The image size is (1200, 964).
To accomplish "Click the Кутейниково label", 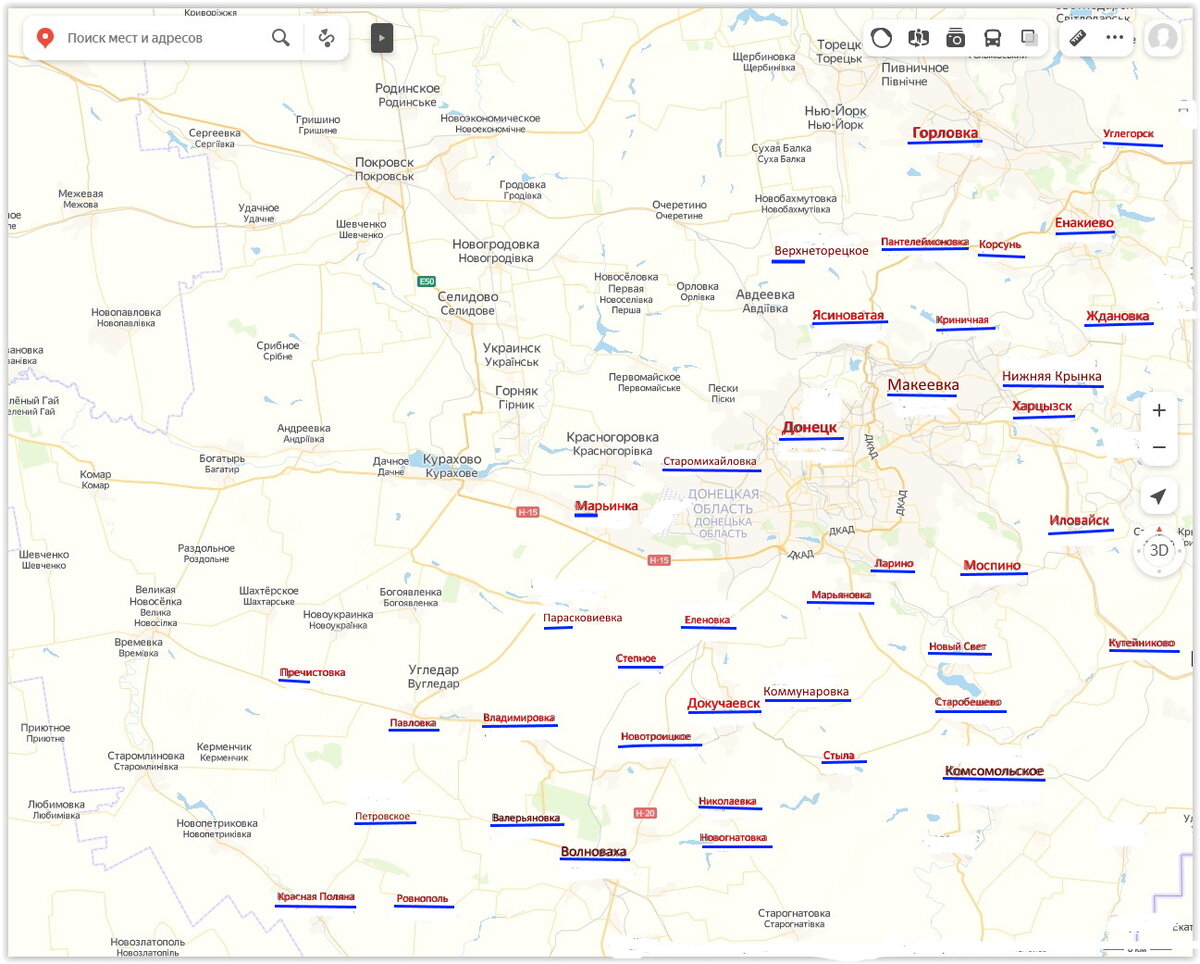I will pyautogui.click(x=1141, y=643).
